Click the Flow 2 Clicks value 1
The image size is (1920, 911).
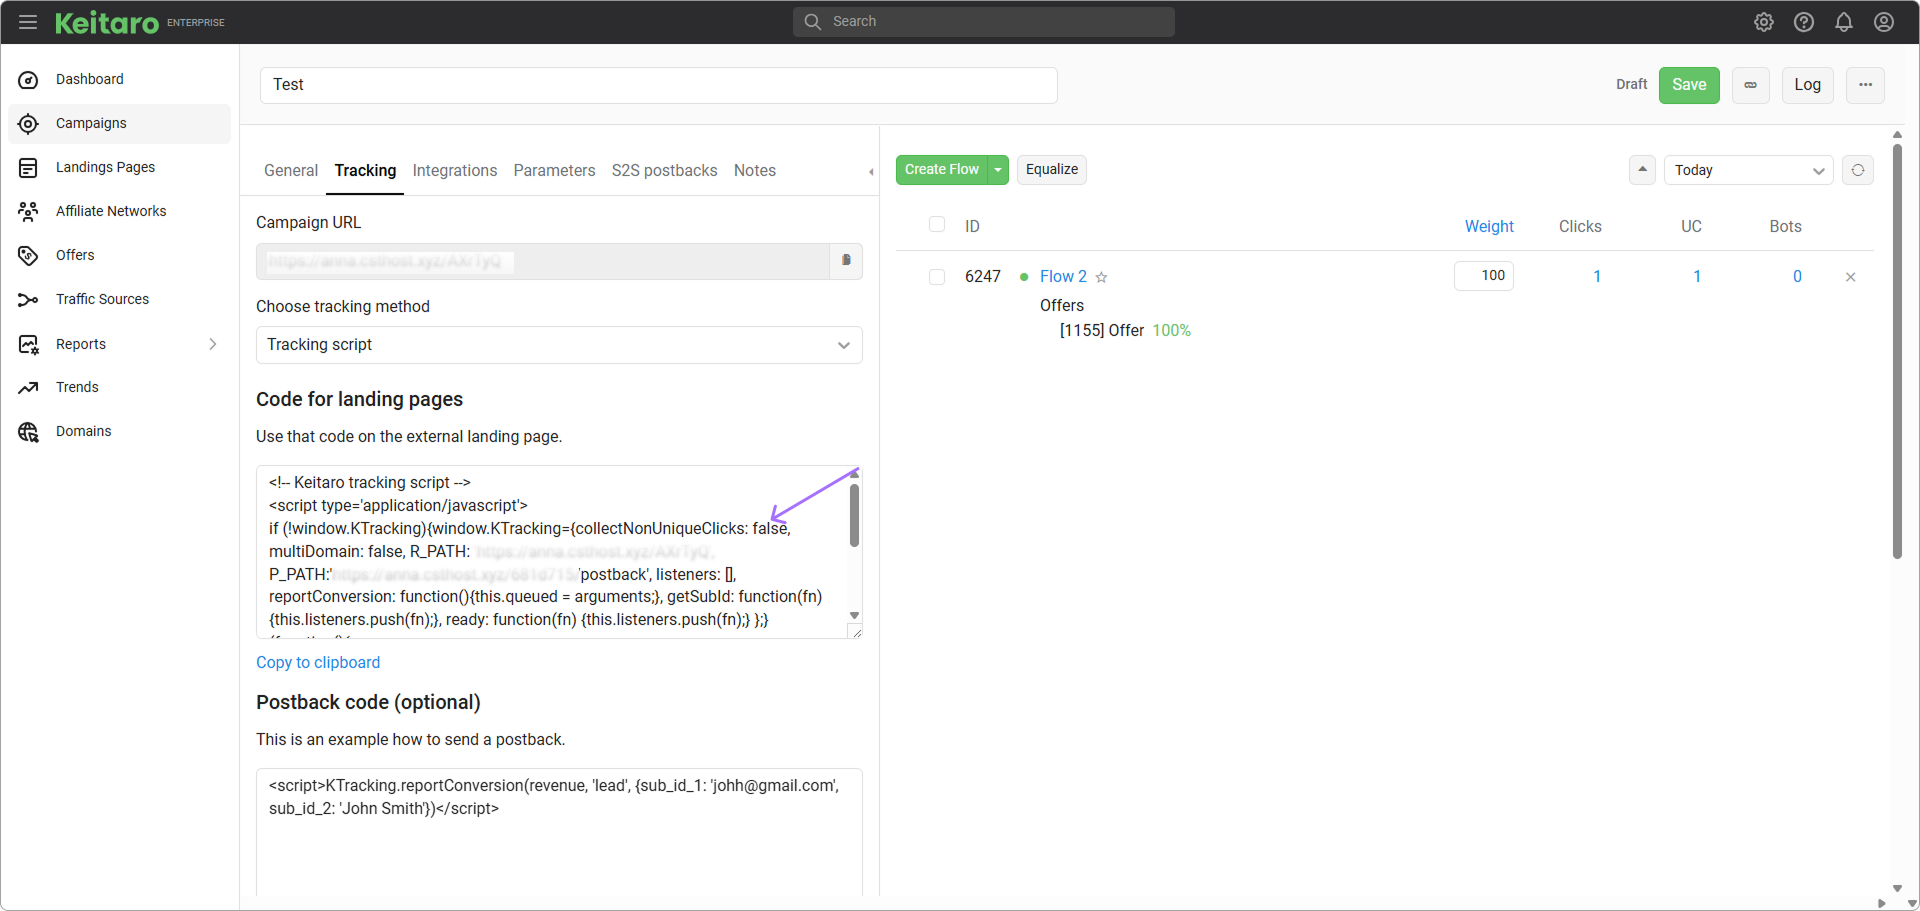point(1597,277)
